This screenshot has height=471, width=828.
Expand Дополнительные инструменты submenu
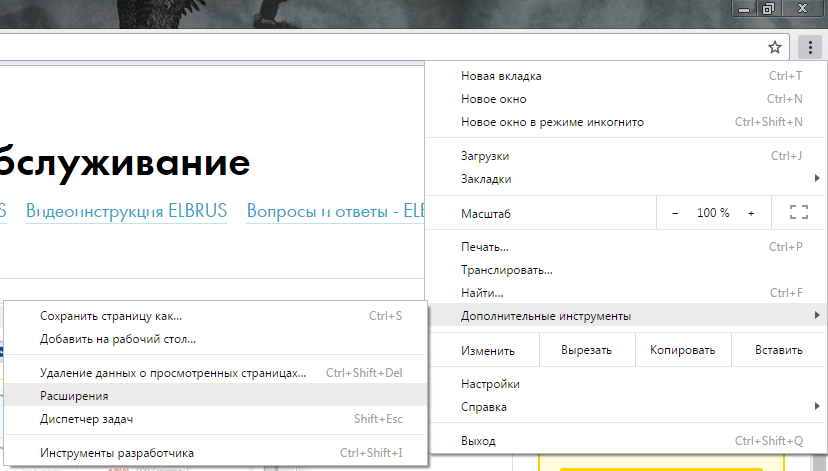546,316
